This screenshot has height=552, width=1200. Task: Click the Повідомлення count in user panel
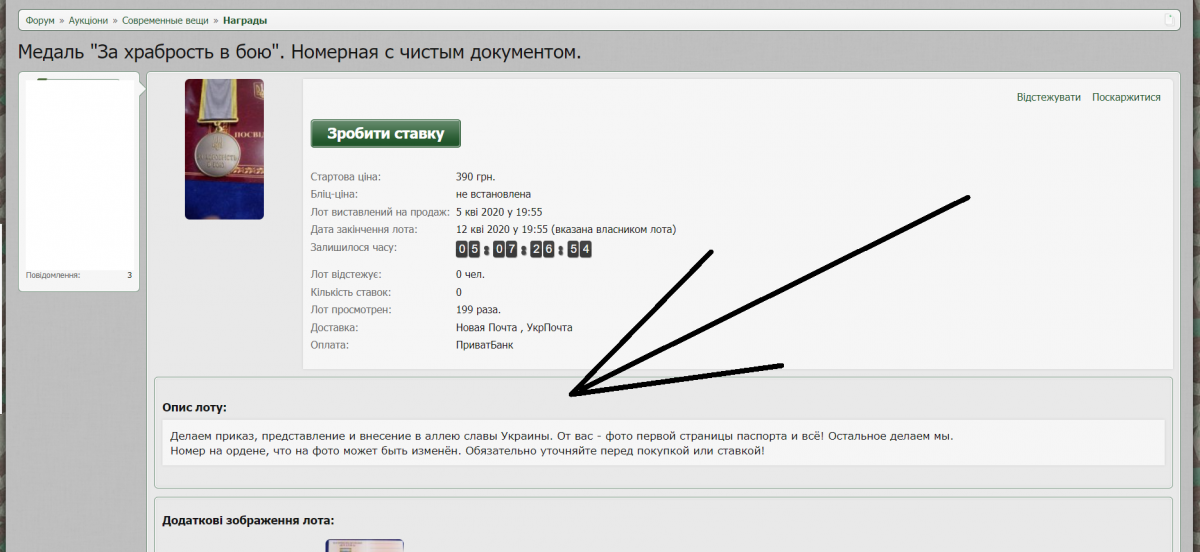[x=129, y=274]
